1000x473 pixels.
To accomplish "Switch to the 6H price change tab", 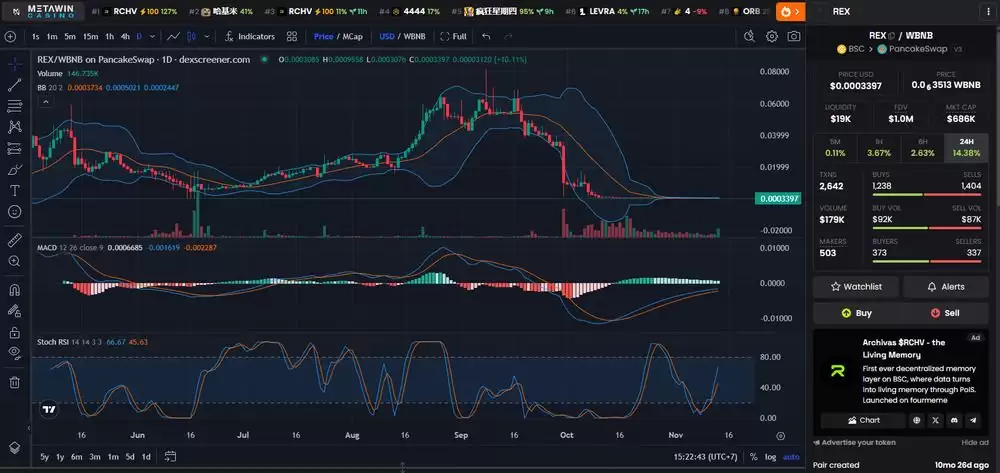I will point(922,148).
